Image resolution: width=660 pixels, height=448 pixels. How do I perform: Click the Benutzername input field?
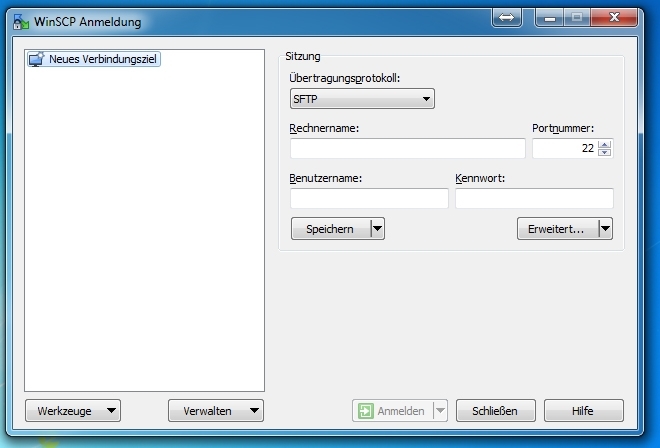point(369,199)
